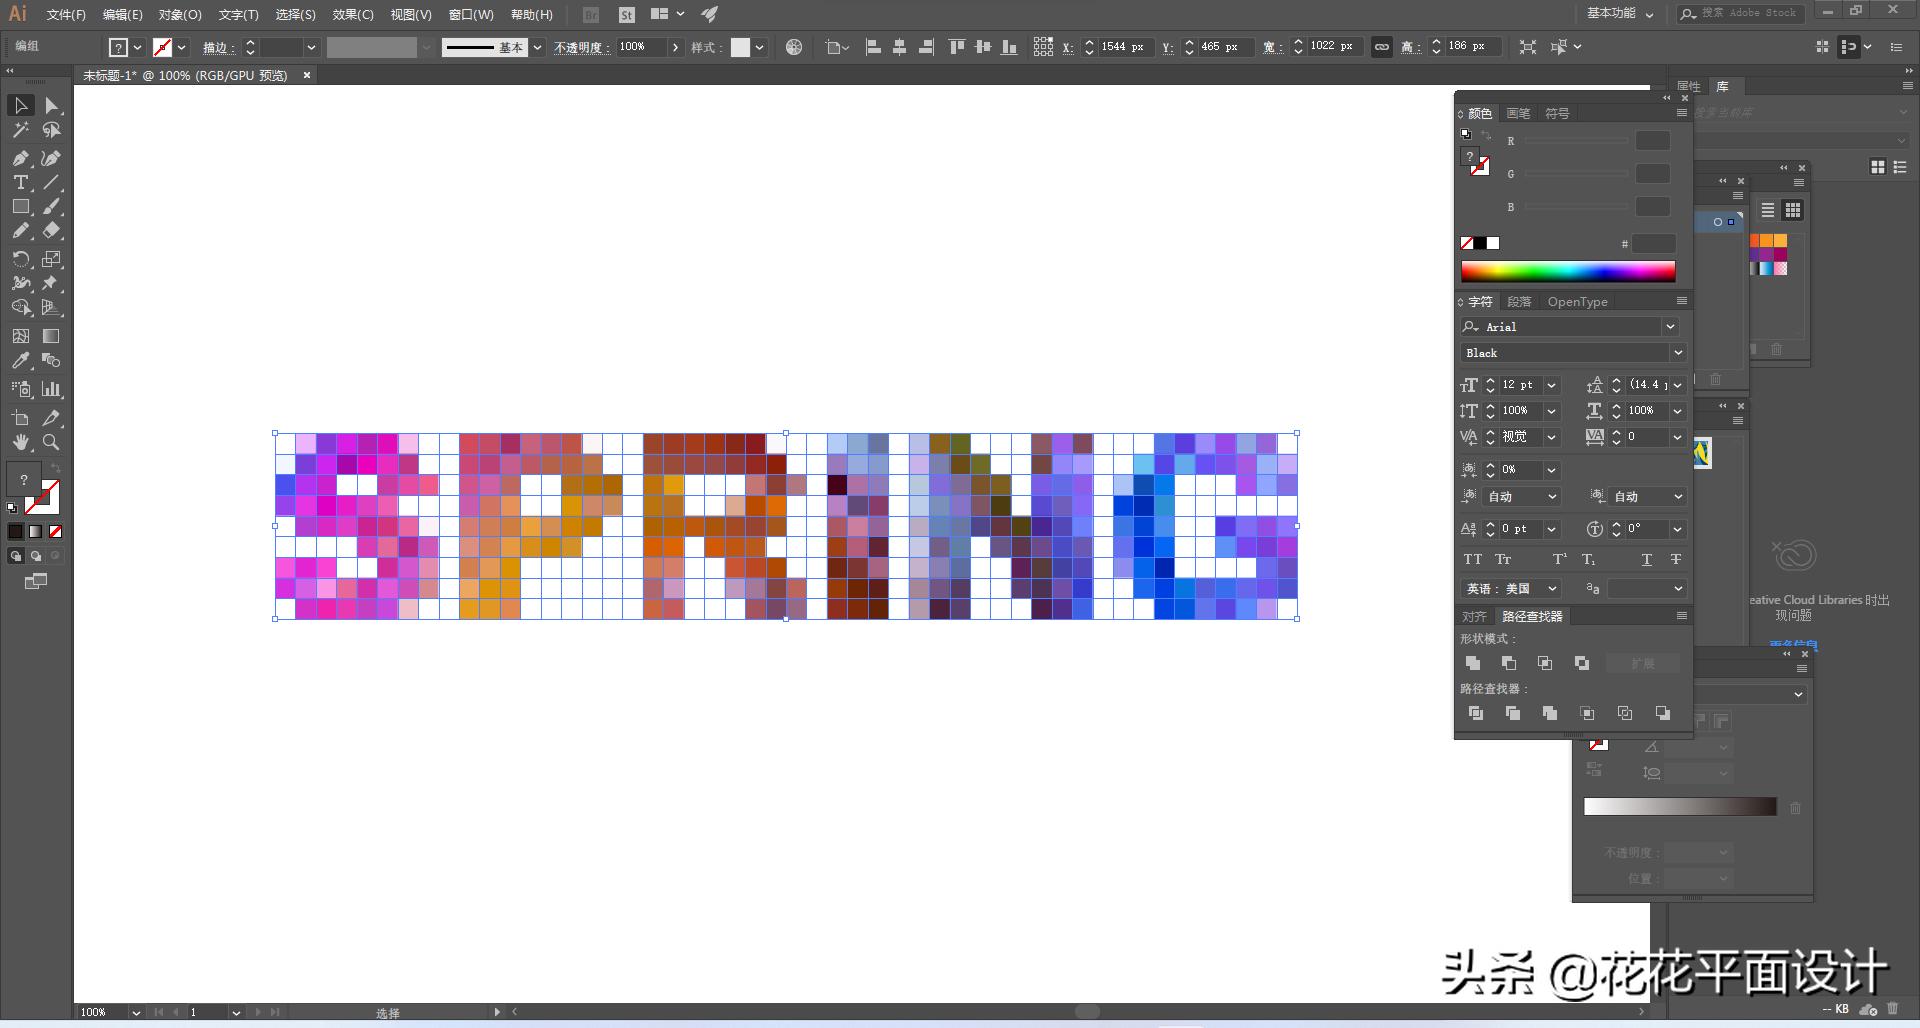Select the Hand tool
Viewport: 1920px width, 1028px height.
pyautogui.click(x=20, y=442)
